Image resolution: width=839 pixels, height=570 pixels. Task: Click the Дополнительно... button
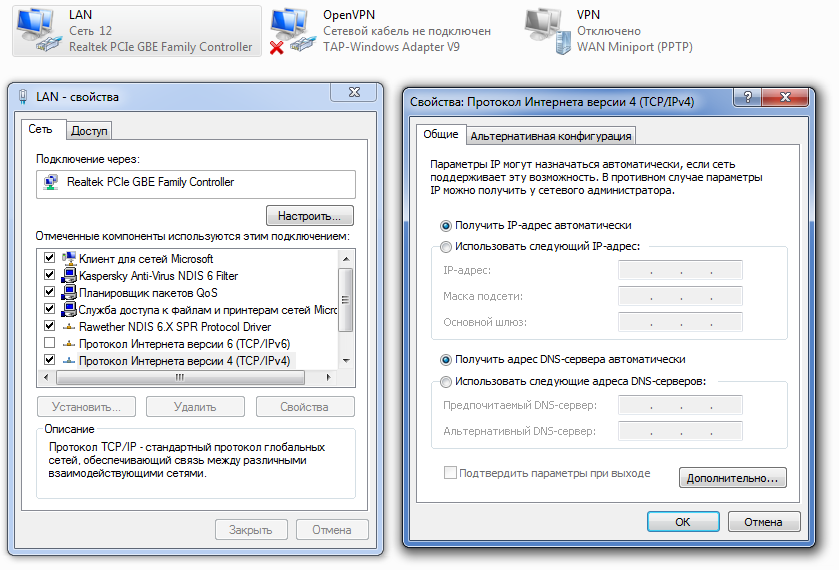(733, 478)
